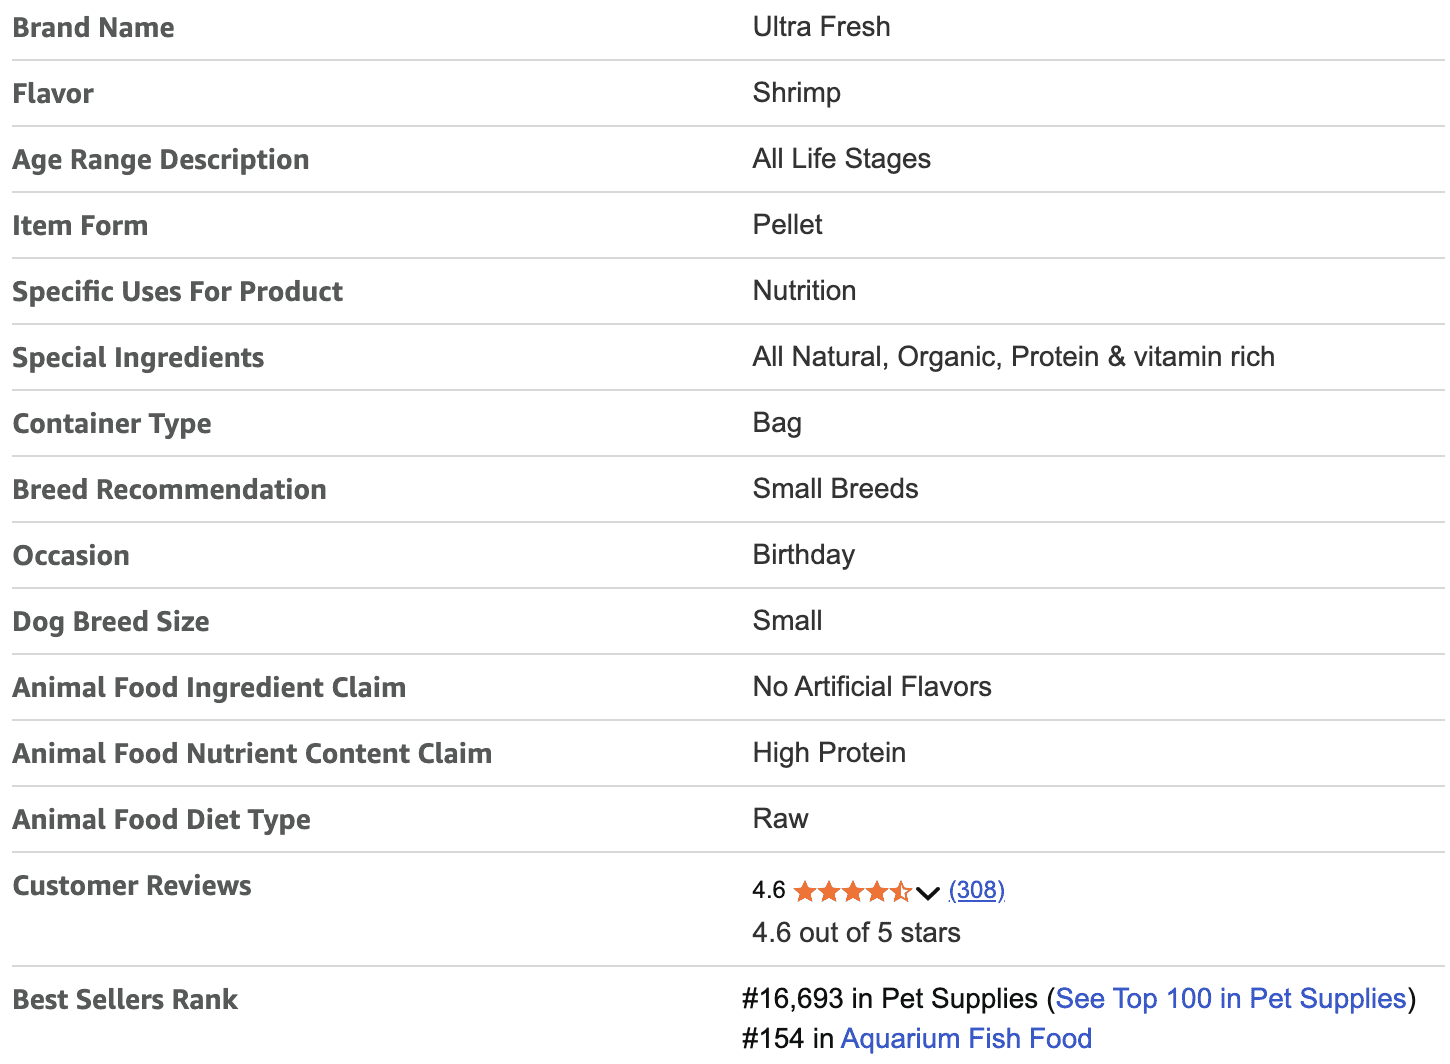
Task: Open the Aquarium Fish Food category link
Action: [x=966, y=1038]
